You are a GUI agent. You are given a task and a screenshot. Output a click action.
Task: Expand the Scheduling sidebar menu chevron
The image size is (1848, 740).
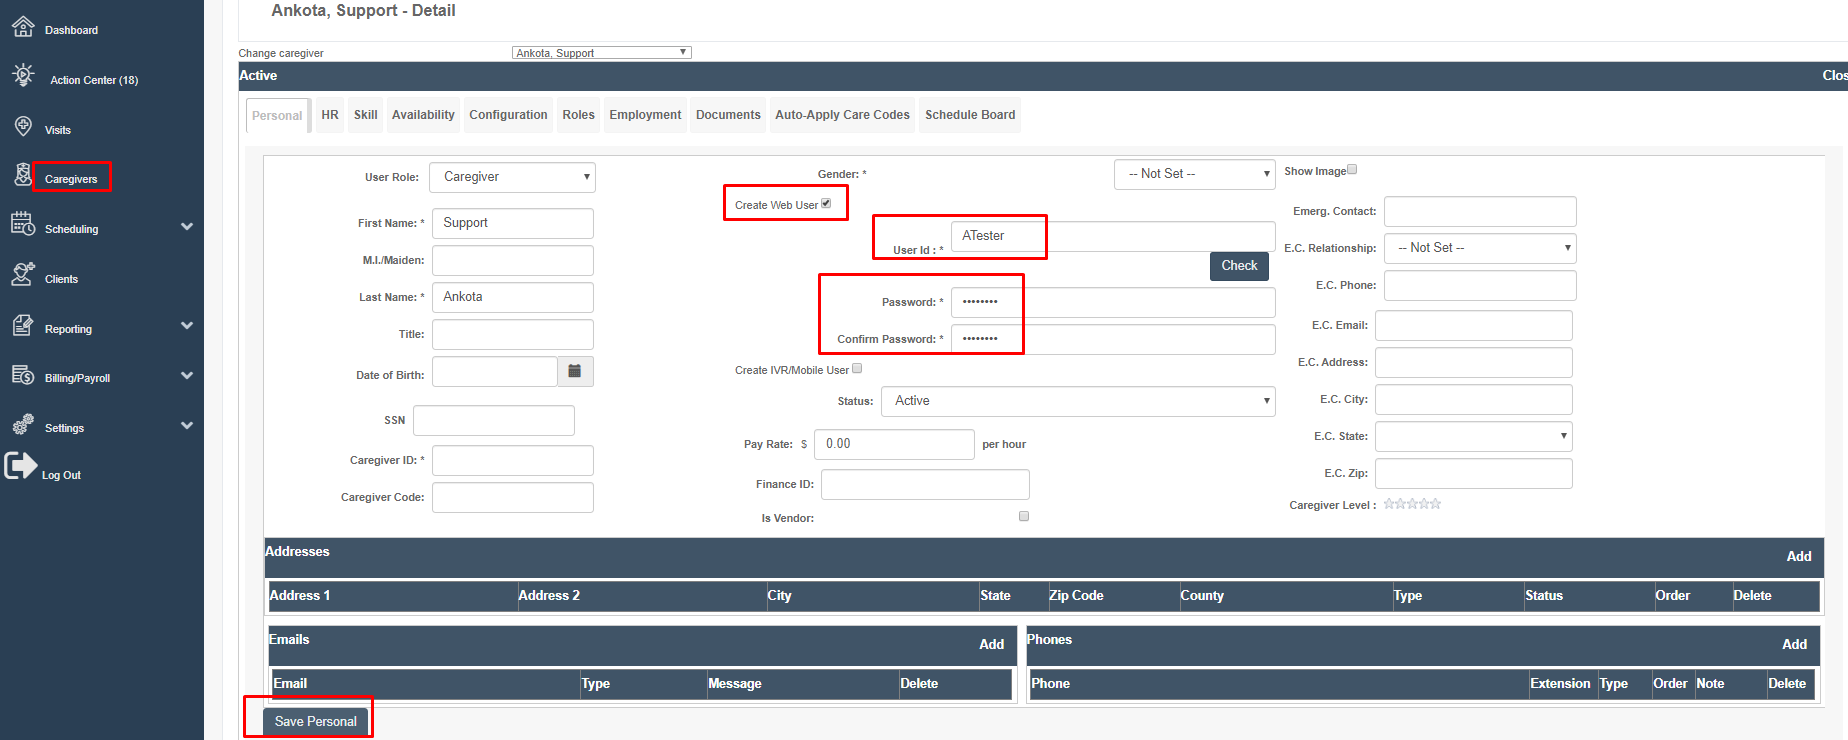[x=187, y=227]
